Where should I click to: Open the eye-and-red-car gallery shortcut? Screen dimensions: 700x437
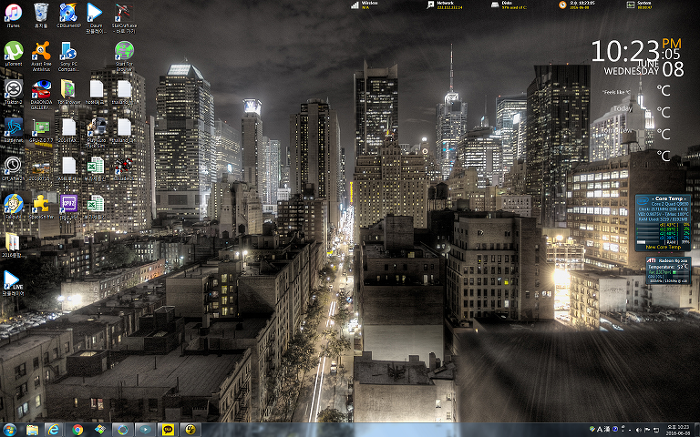(41, 92)
